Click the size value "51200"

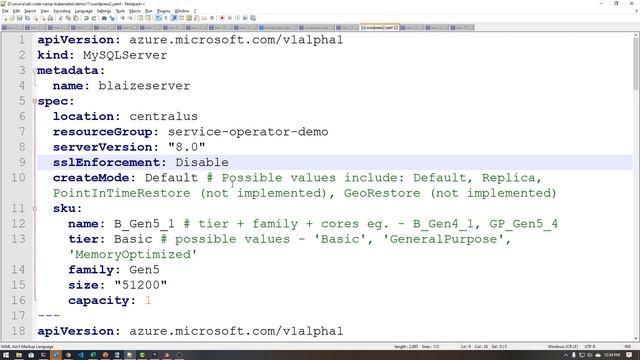click(140, 285)
